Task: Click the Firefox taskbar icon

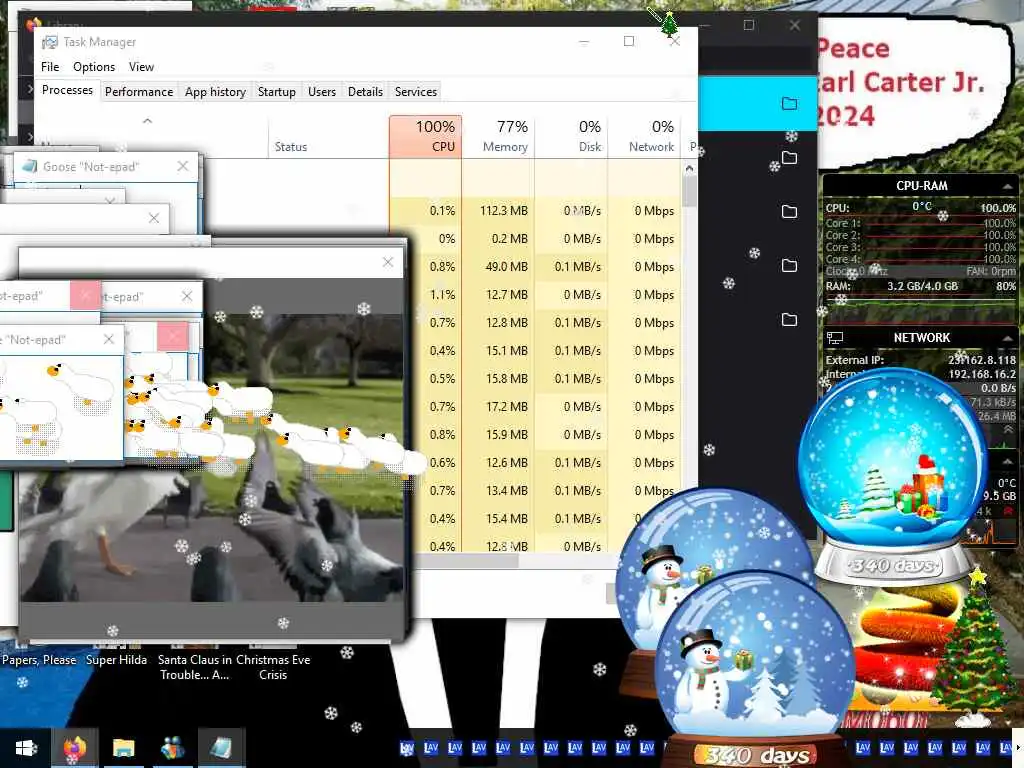Action: [75, 748]
